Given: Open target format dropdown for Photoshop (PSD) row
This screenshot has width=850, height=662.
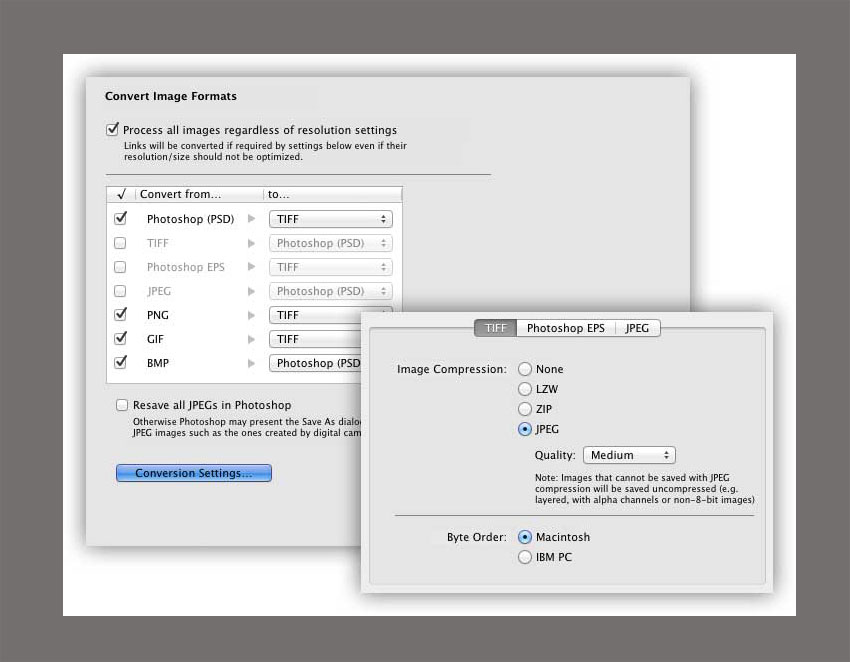Looking at the screenshot, I should (x=331, y=219).
